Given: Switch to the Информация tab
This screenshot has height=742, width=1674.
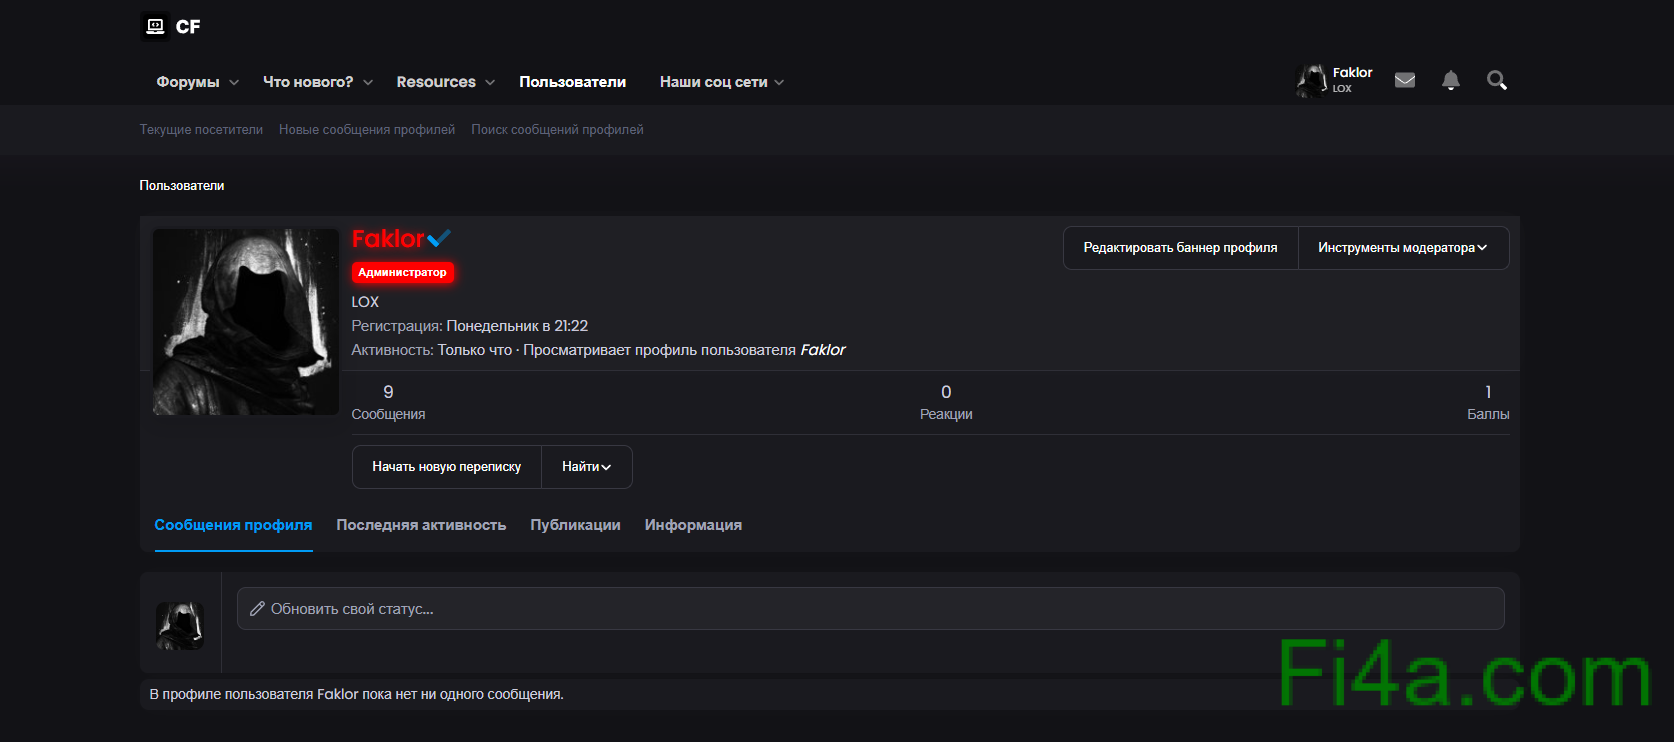Looking at the screenshot, I should tap(693, 525).
